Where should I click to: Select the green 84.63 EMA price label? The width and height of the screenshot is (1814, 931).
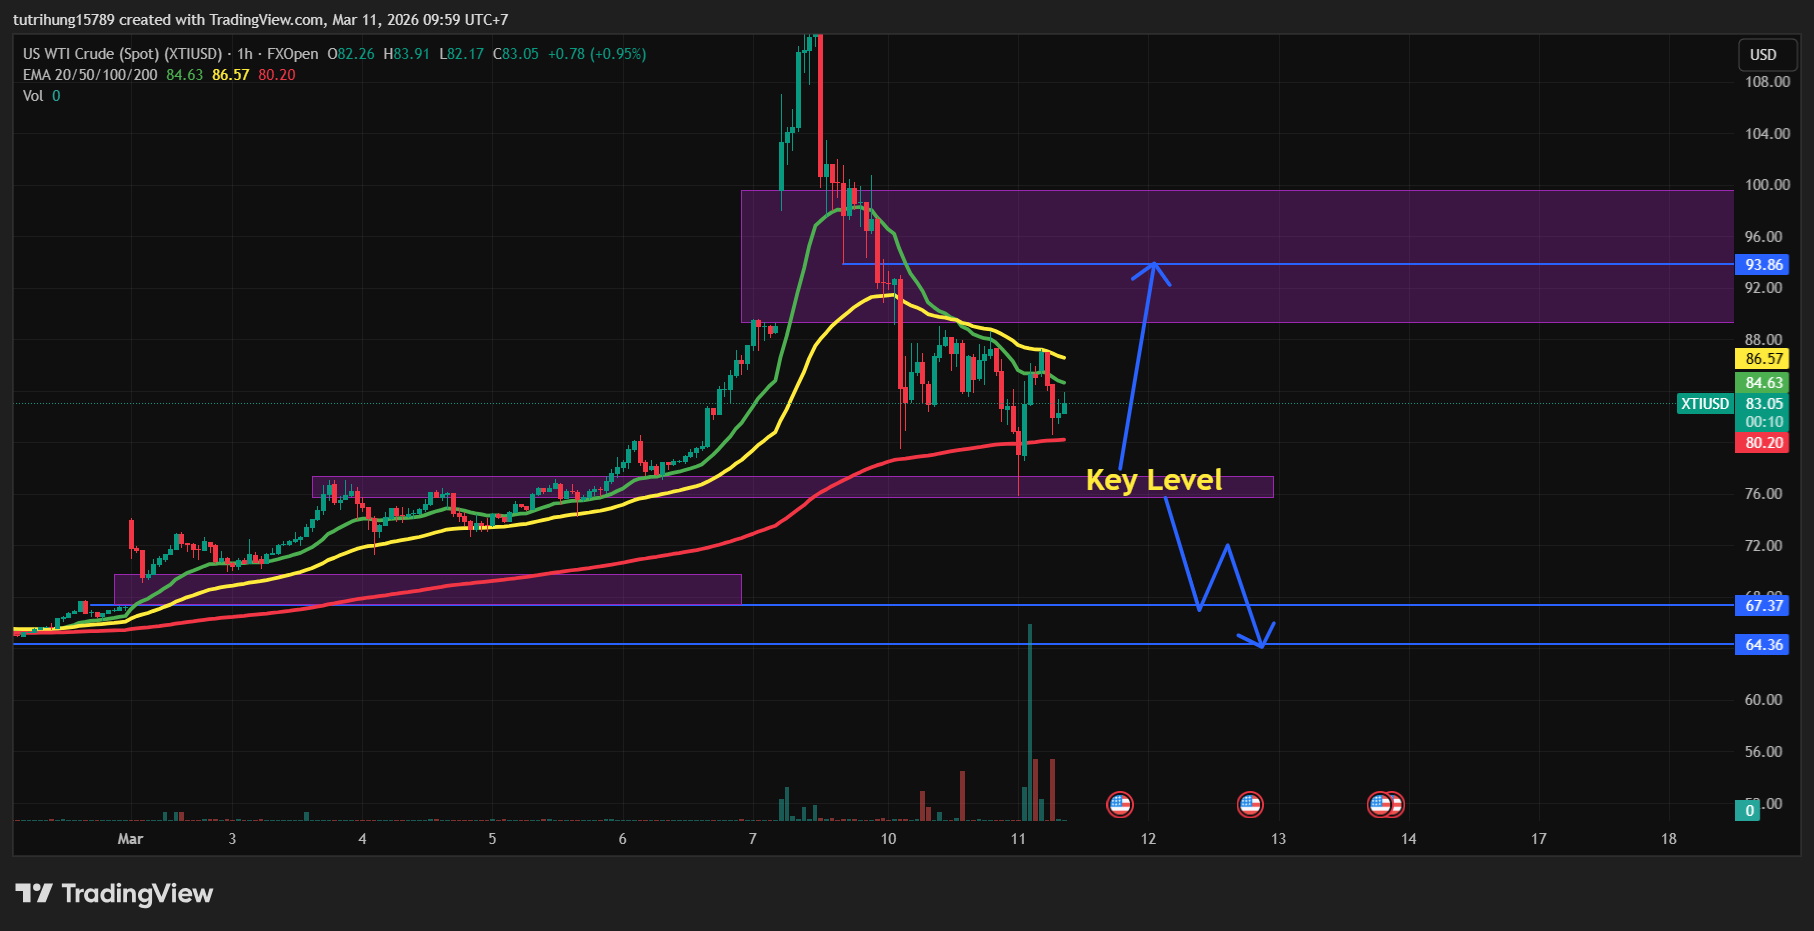click(x=1764, y=383)
